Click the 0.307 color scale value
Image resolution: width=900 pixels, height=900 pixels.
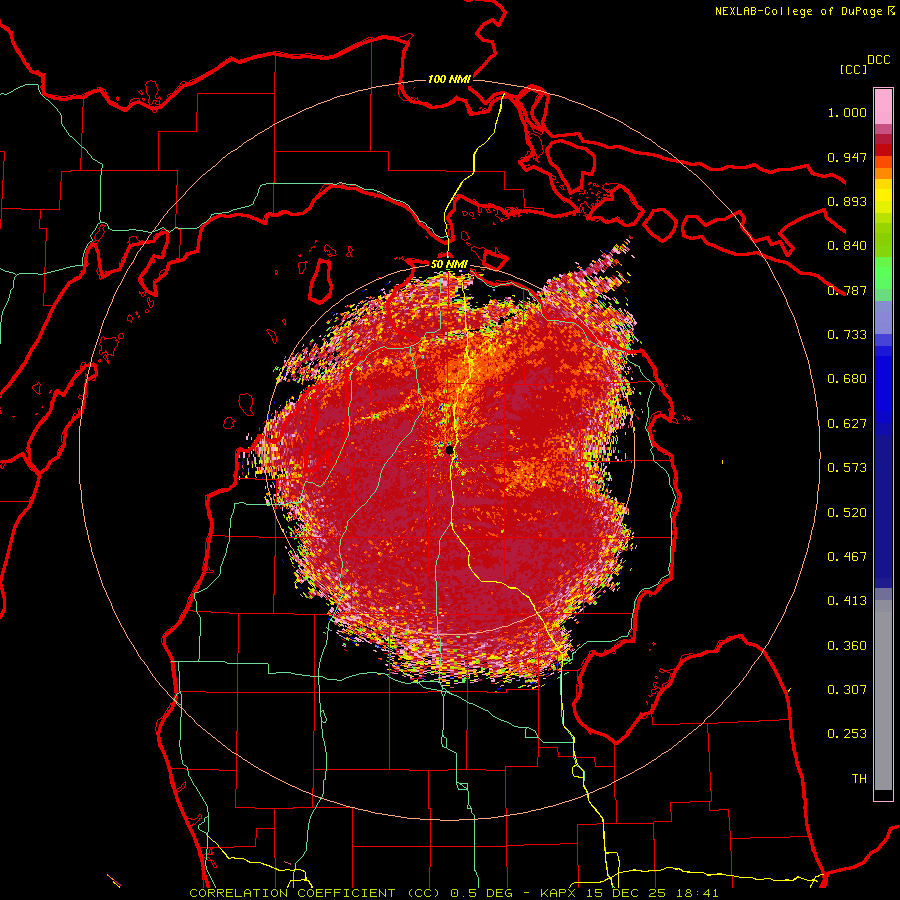[847, 690]
